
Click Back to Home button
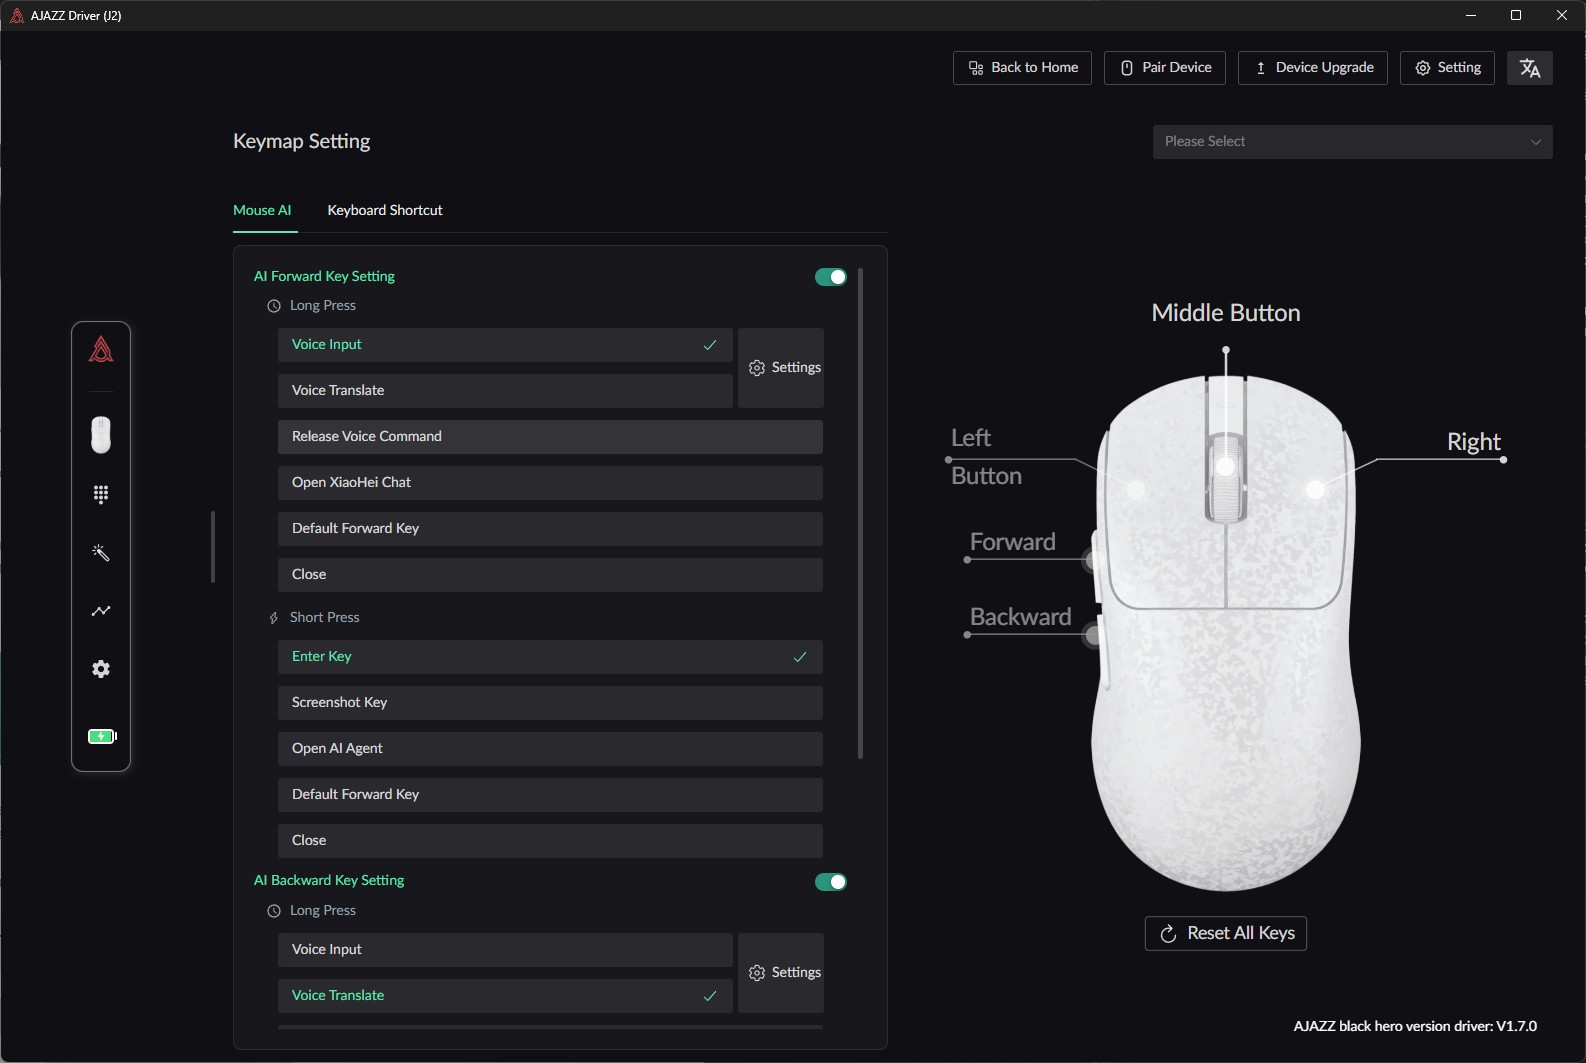pos(1022,68)
